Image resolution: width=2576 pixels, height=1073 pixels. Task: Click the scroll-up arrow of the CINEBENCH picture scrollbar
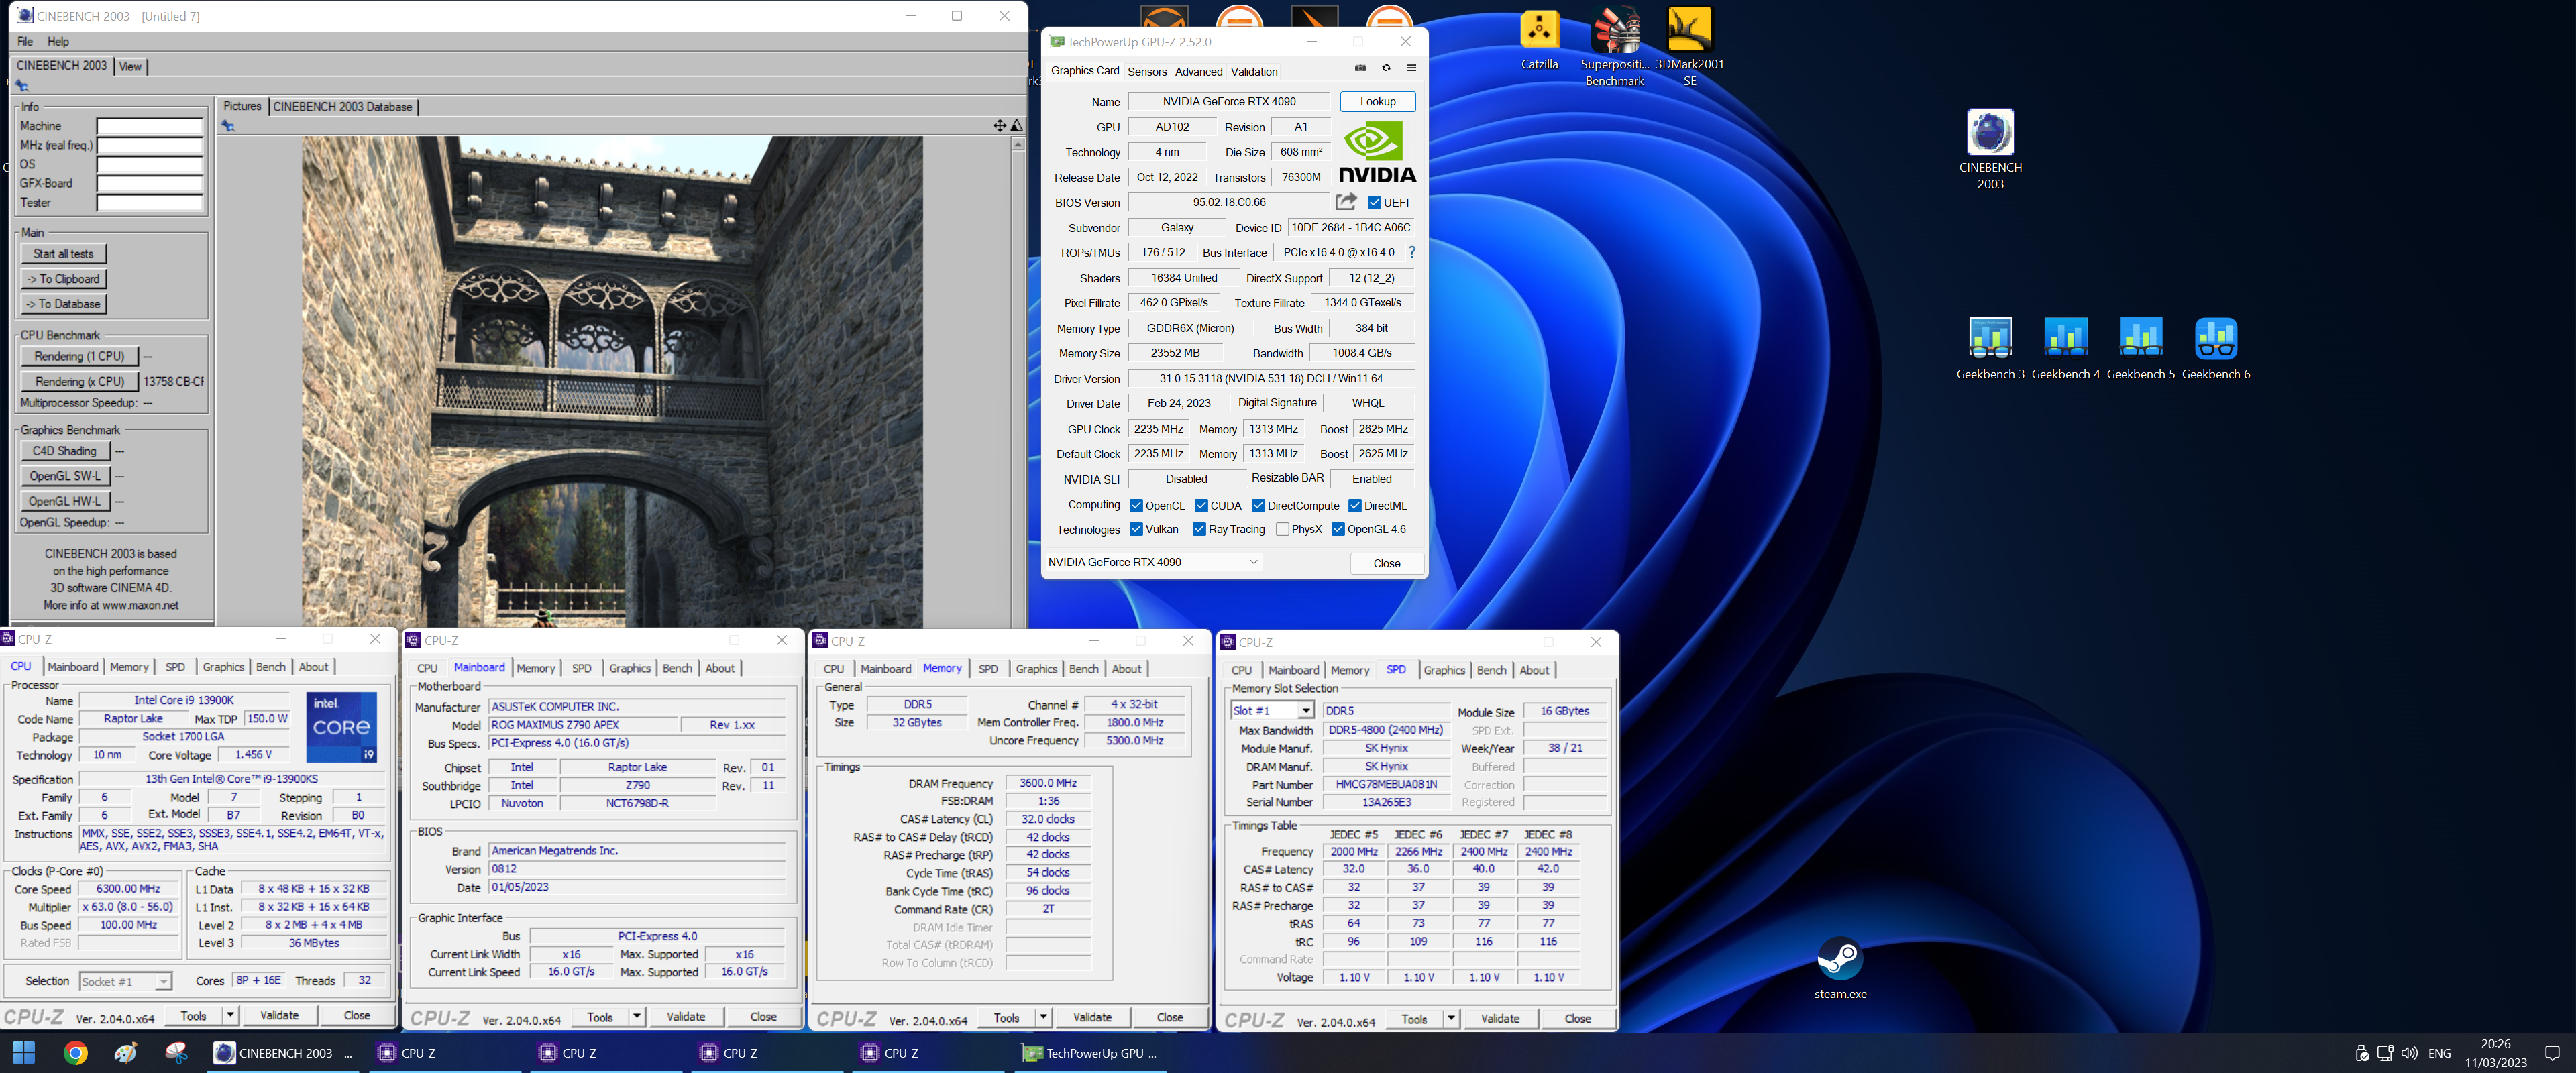1018,144
